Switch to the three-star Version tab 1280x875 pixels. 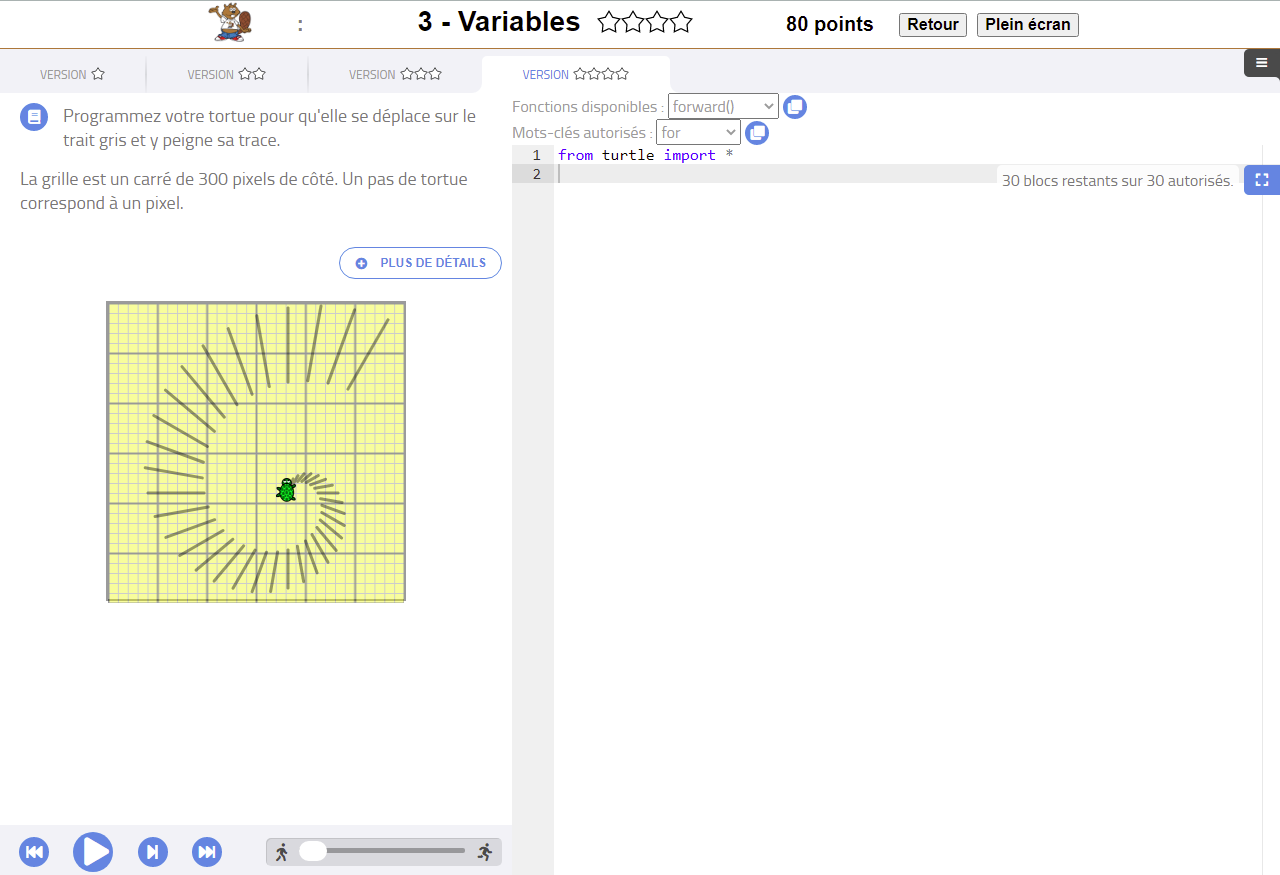pos(395,74)
